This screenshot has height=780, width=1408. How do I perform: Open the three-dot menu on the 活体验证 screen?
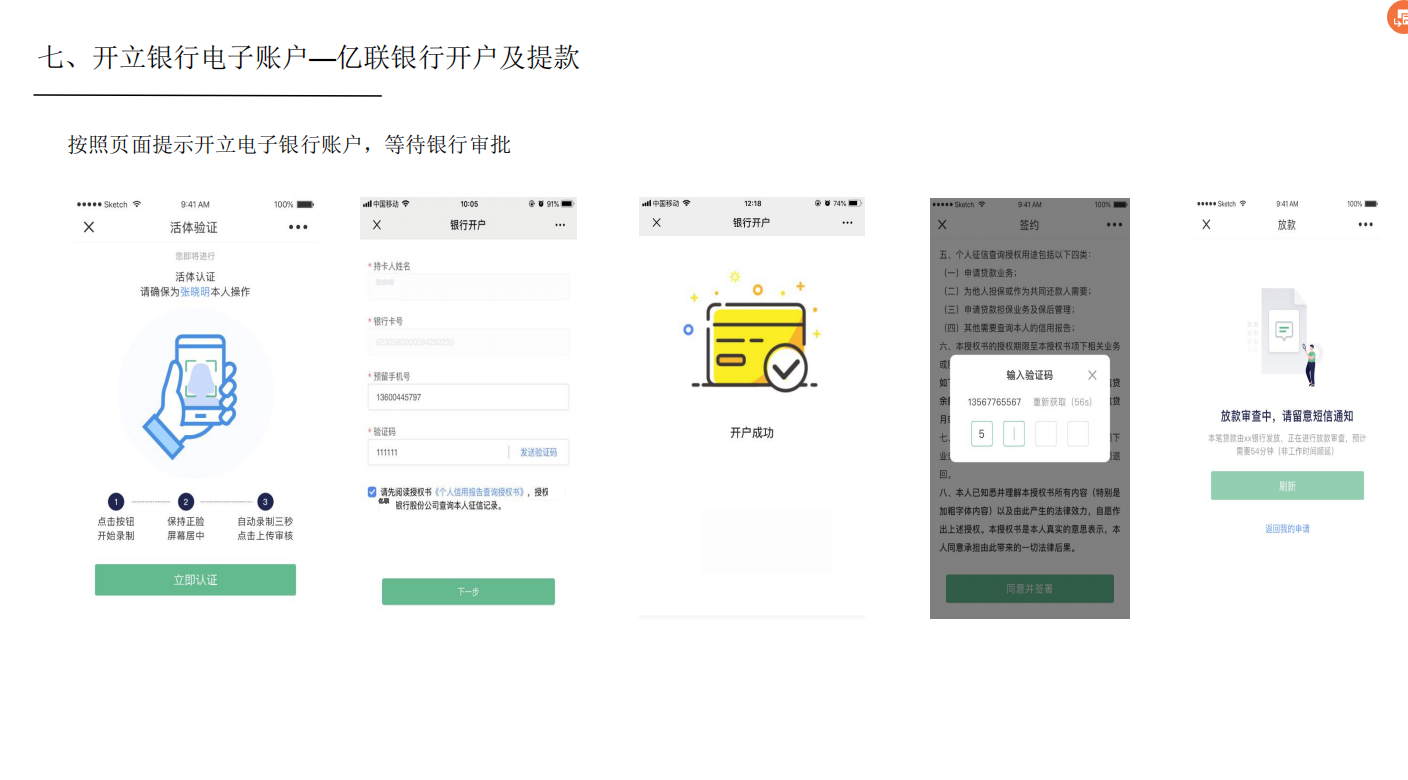click(298, 227)
